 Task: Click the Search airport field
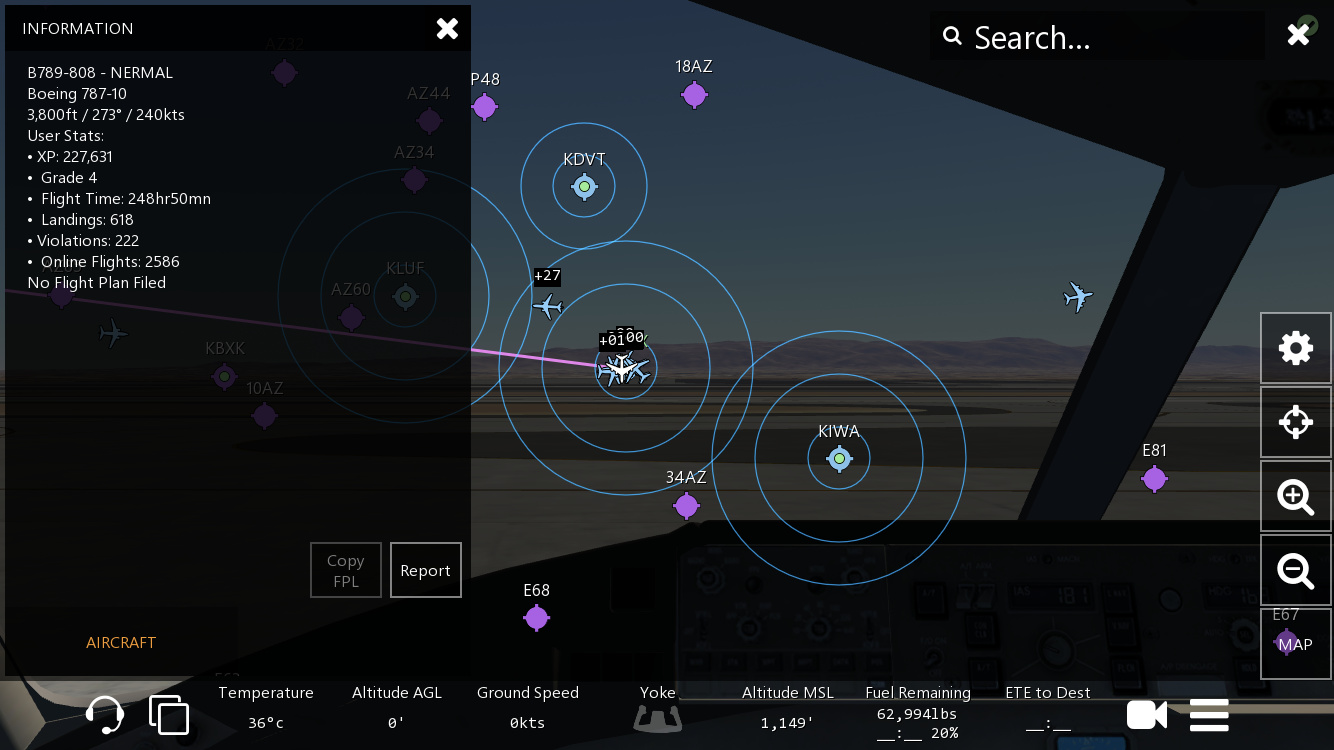point(1097,37)
